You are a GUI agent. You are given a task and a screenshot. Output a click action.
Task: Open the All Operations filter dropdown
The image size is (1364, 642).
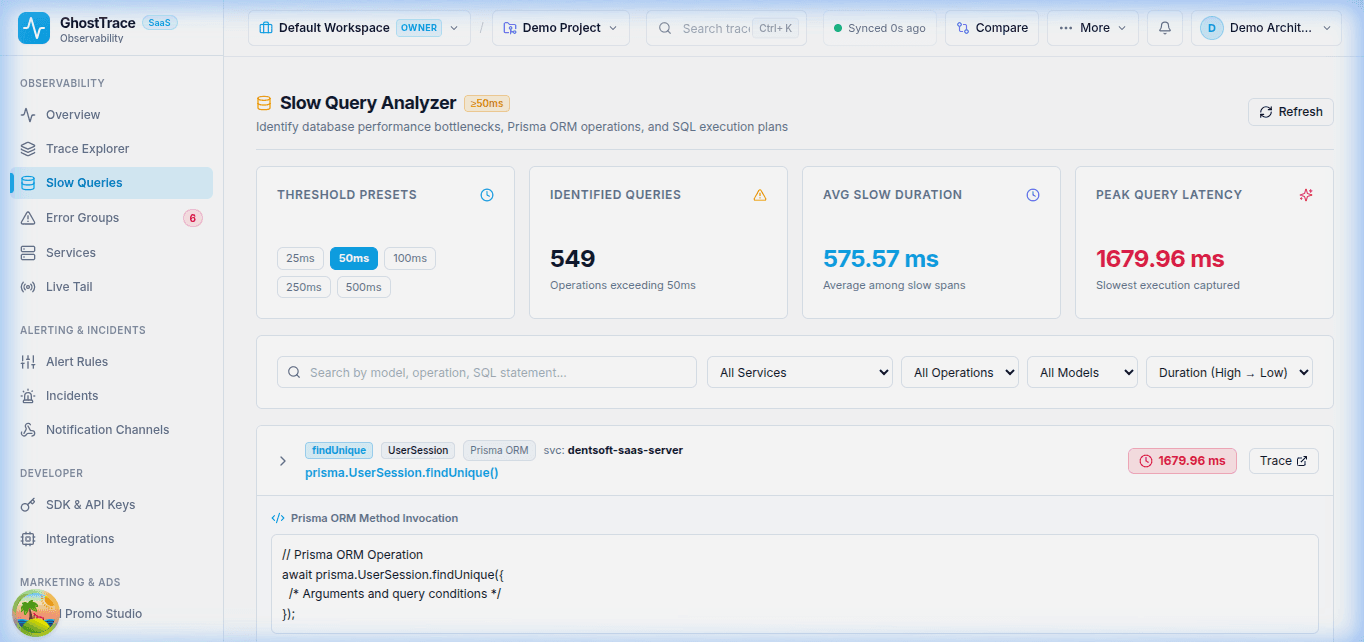click(x=960, y=372)
